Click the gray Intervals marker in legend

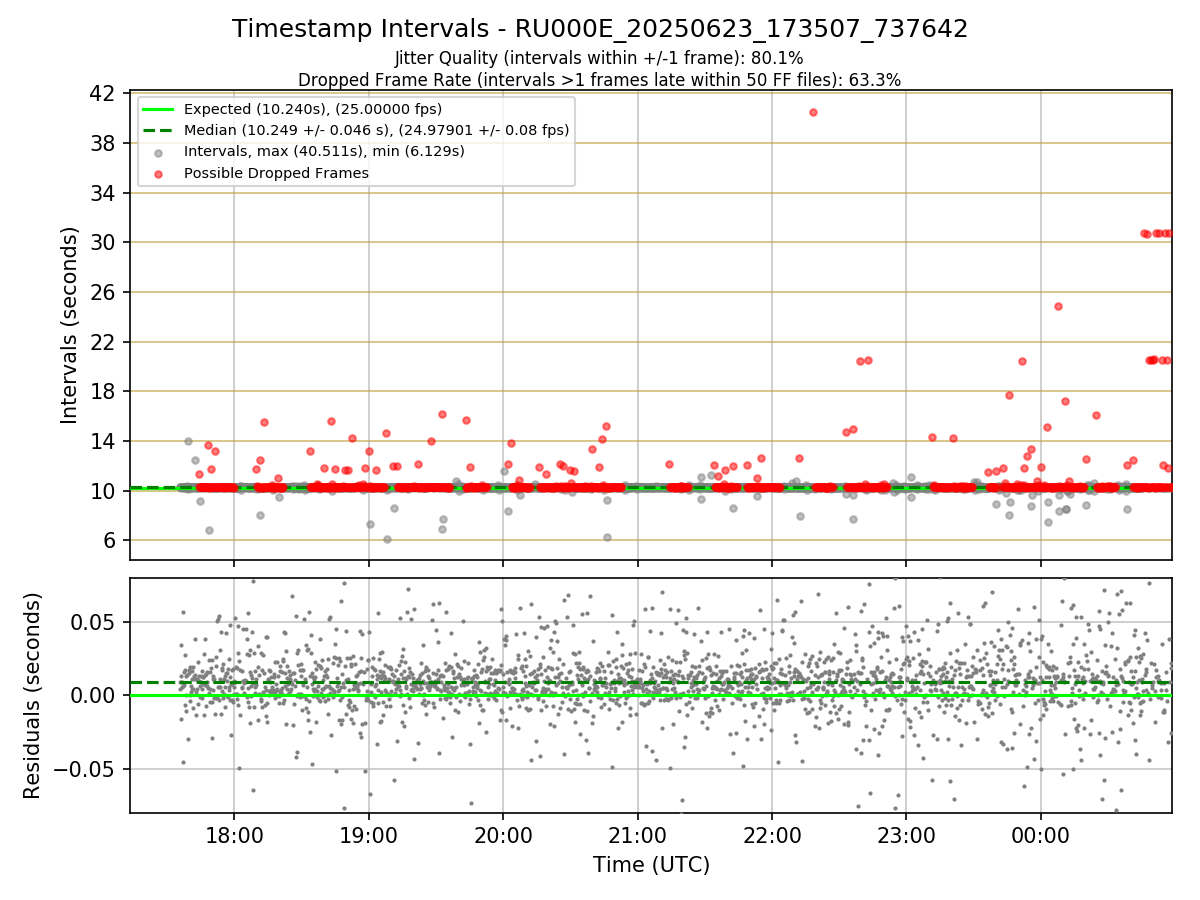click(x=159, y=152)
